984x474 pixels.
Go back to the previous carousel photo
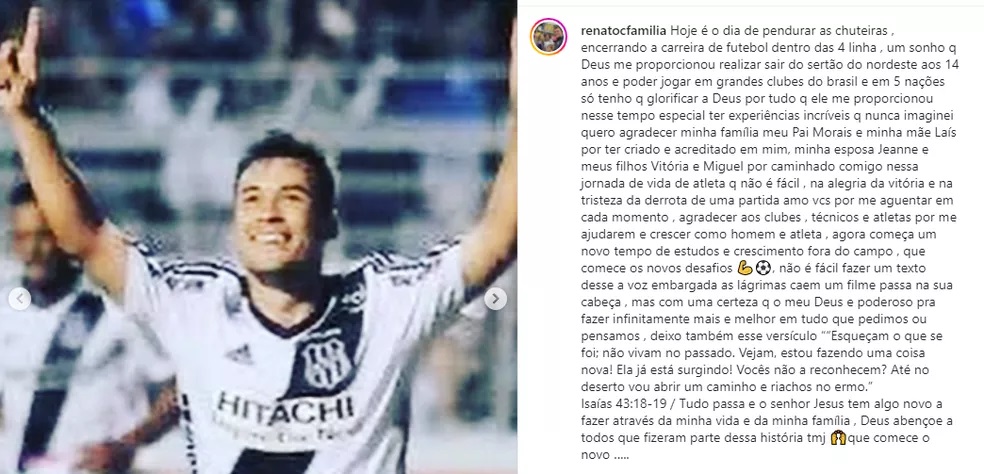19,299
